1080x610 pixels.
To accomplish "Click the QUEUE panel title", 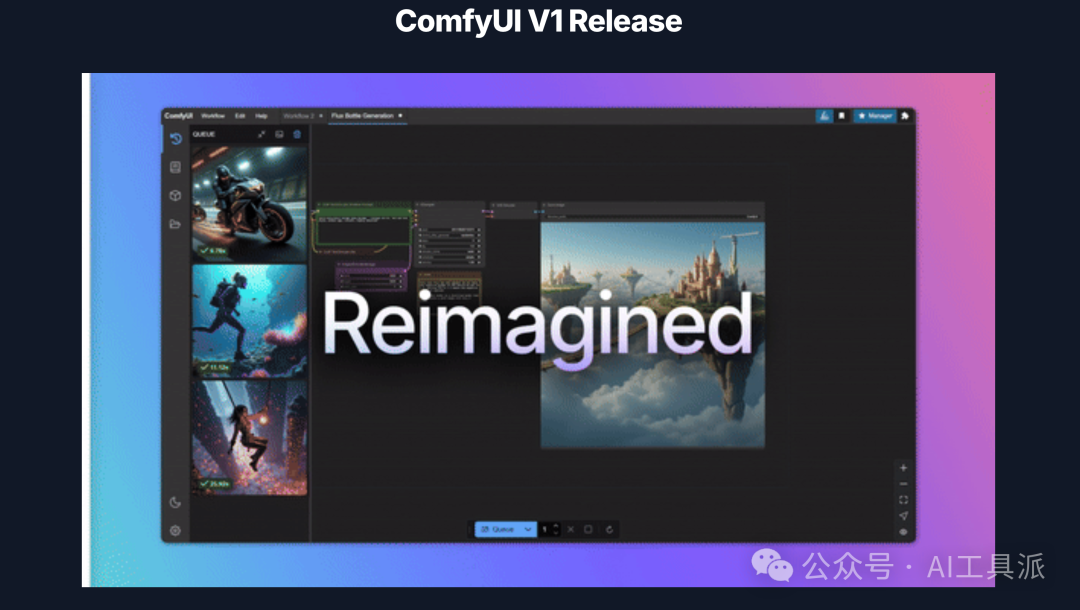I will click(204, 134).
